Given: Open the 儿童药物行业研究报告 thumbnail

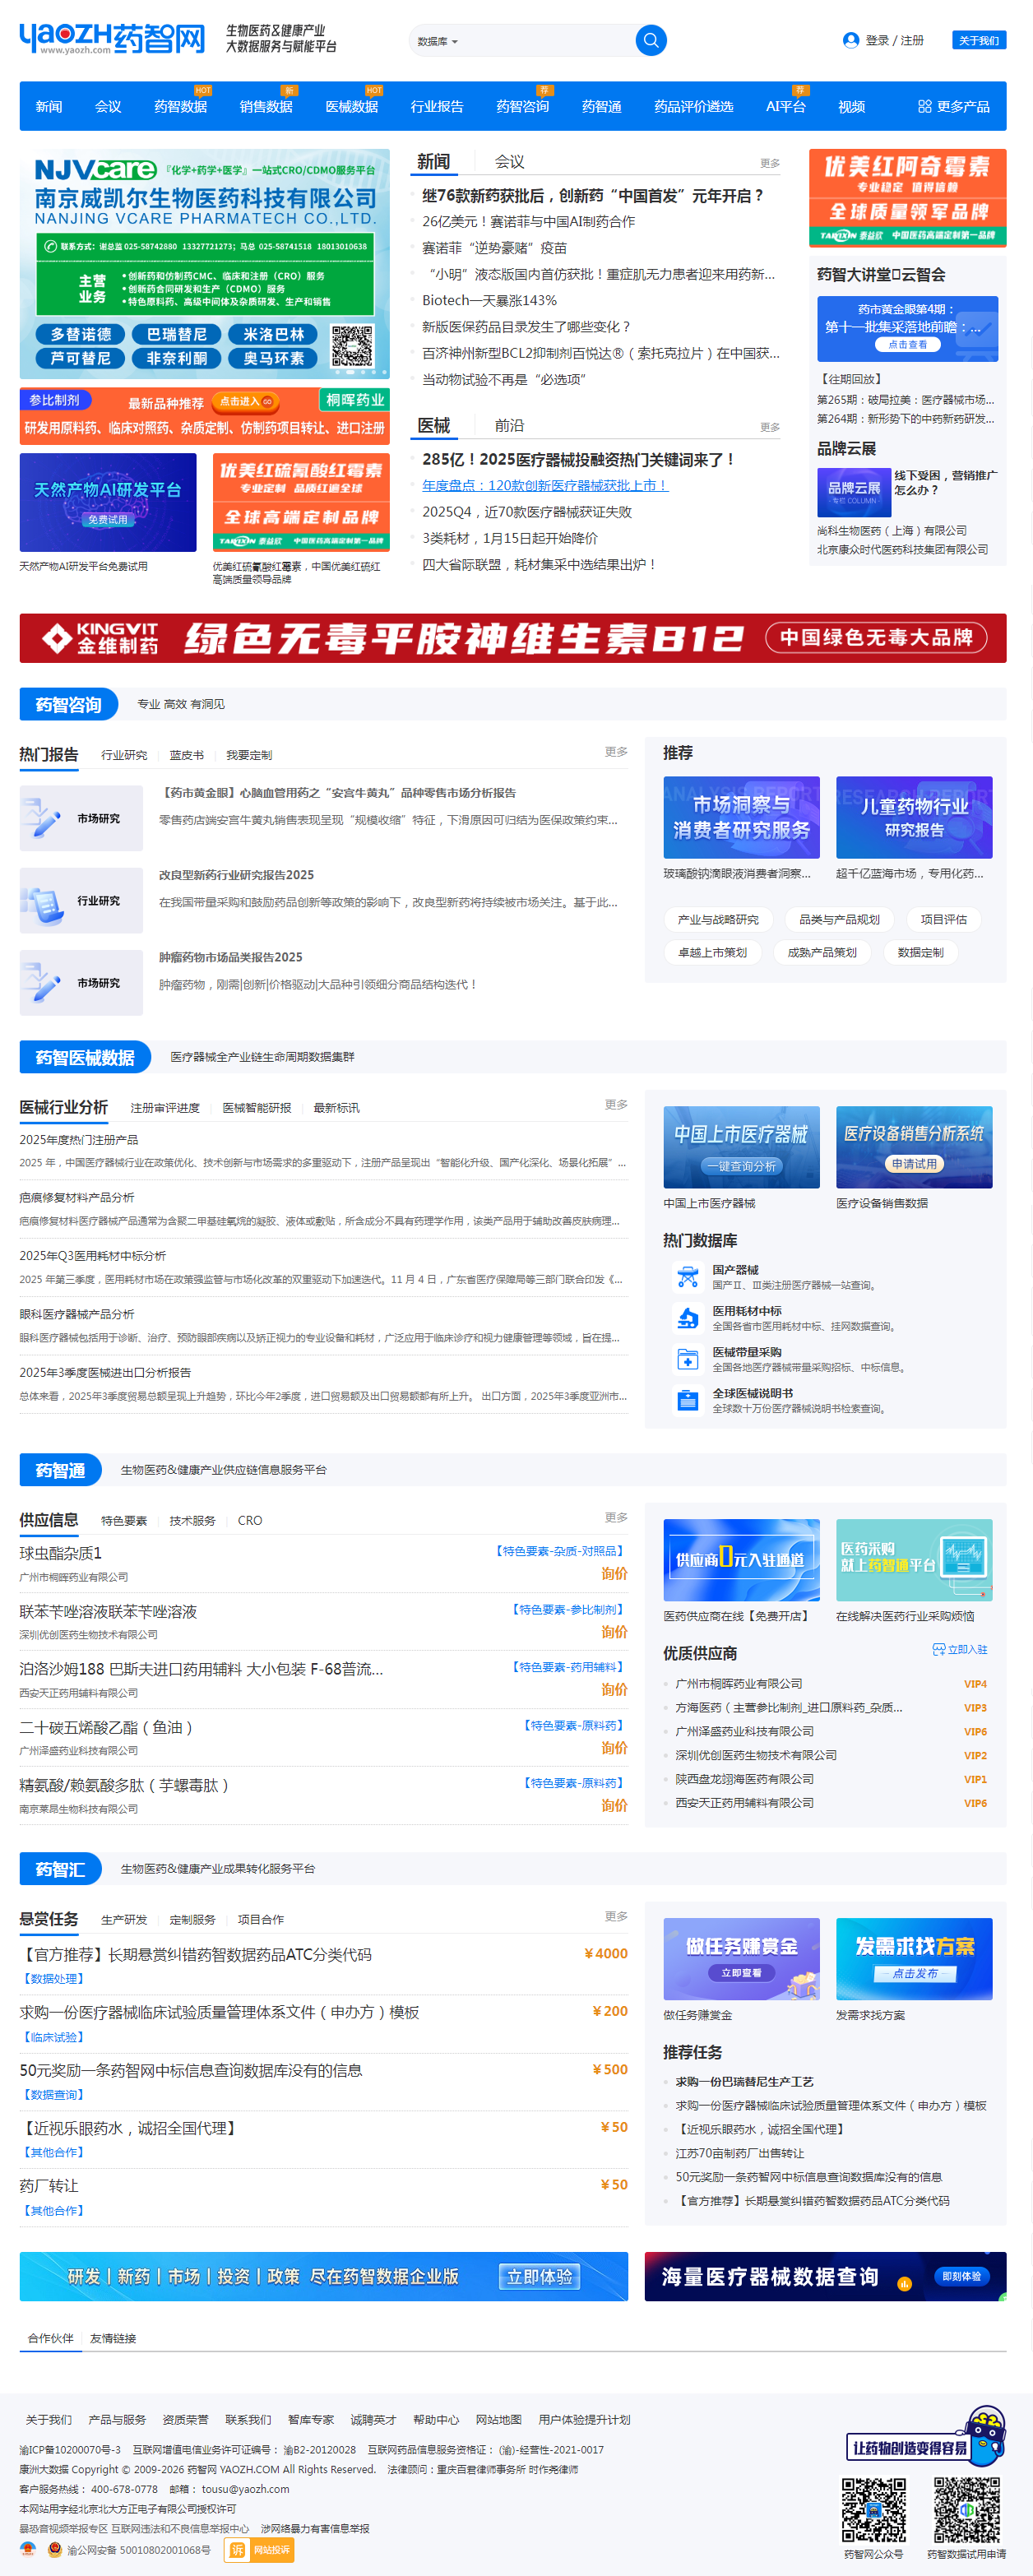Looking at the screenshot, I should click(914, 817).
